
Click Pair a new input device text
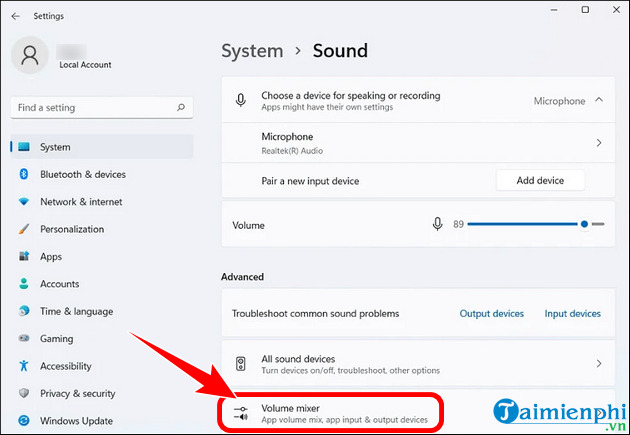[x=310, y=181]
